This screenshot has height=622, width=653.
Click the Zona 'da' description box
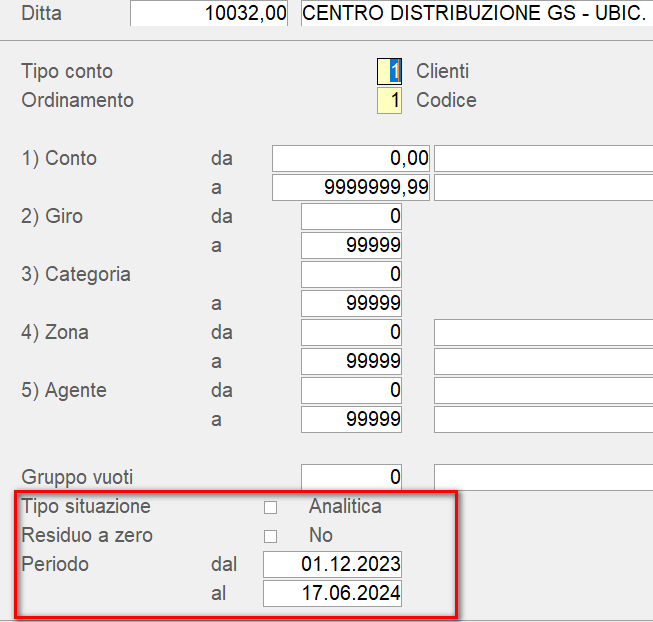pyautogui.click(x=543, y=333)
